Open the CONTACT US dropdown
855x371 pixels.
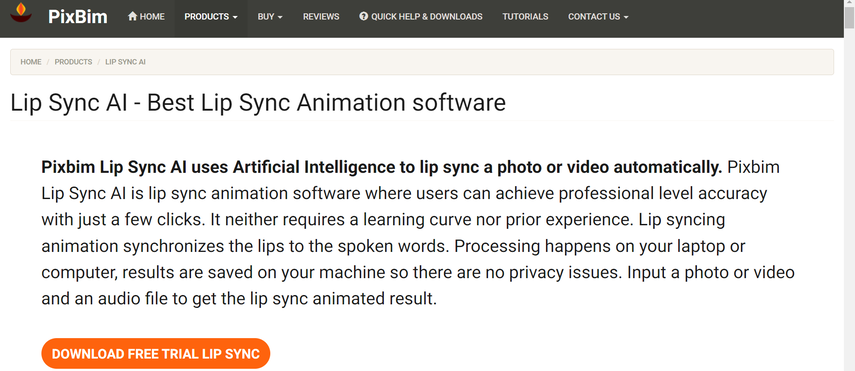point(598,16)
